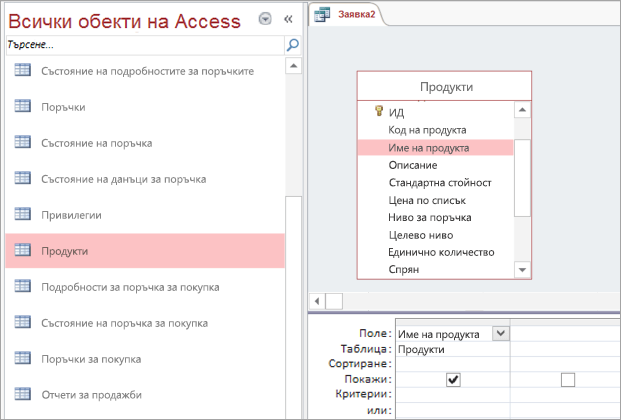Image resolution: width=621 pixels, height=420 pixels.
Task: Click the navigation pane vertical scrollbar thumb
Action: [x=293, y=307]
